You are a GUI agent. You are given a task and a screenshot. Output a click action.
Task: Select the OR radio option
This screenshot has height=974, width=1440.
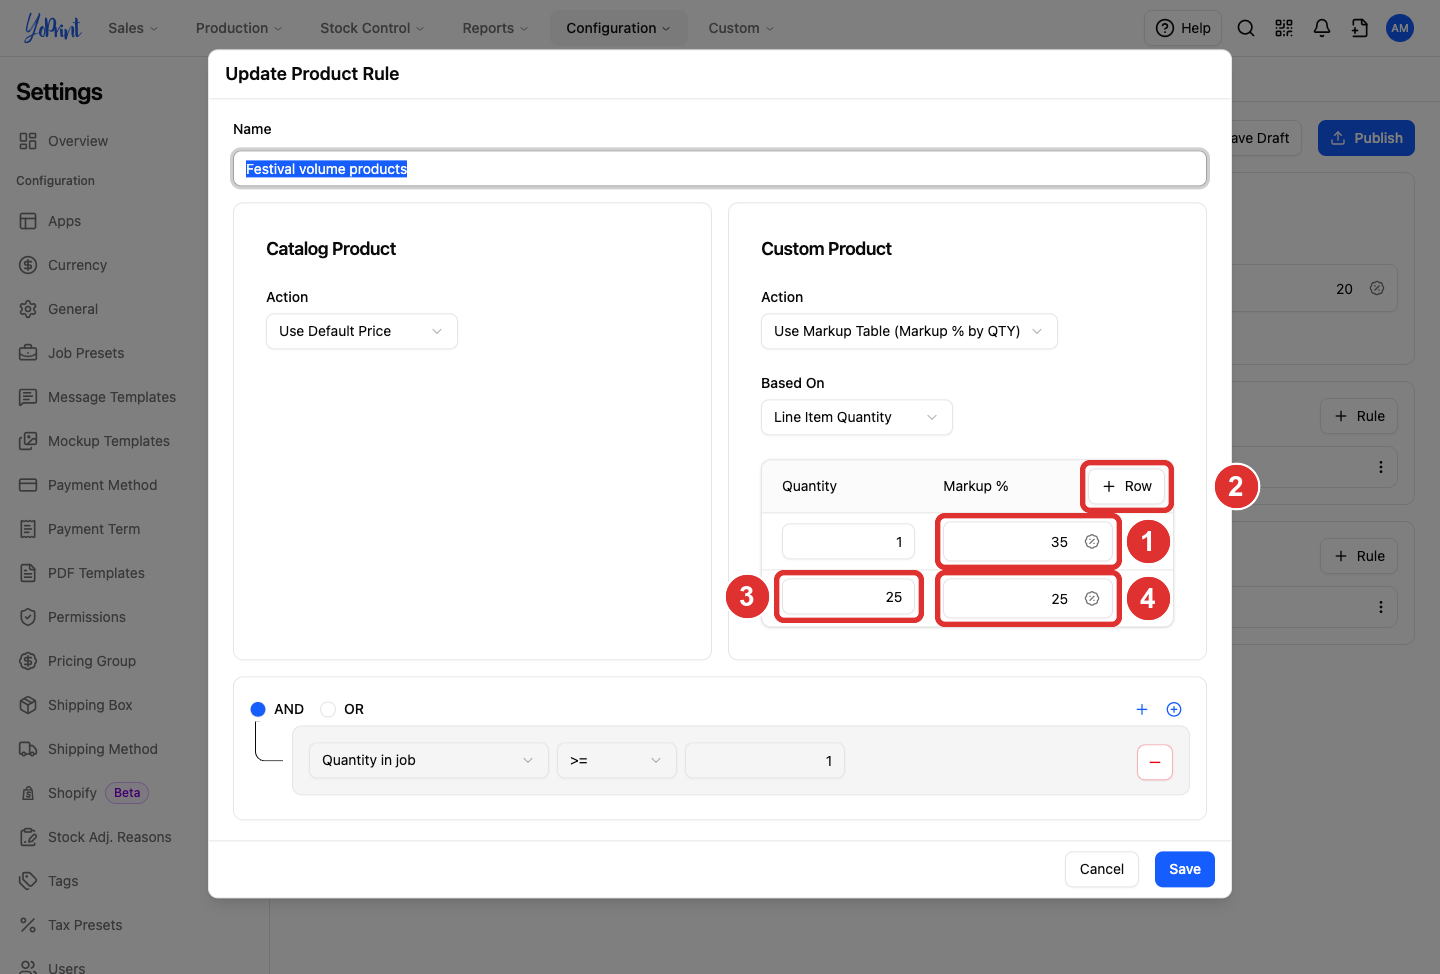pyautogui.click(x=328, y=709)
